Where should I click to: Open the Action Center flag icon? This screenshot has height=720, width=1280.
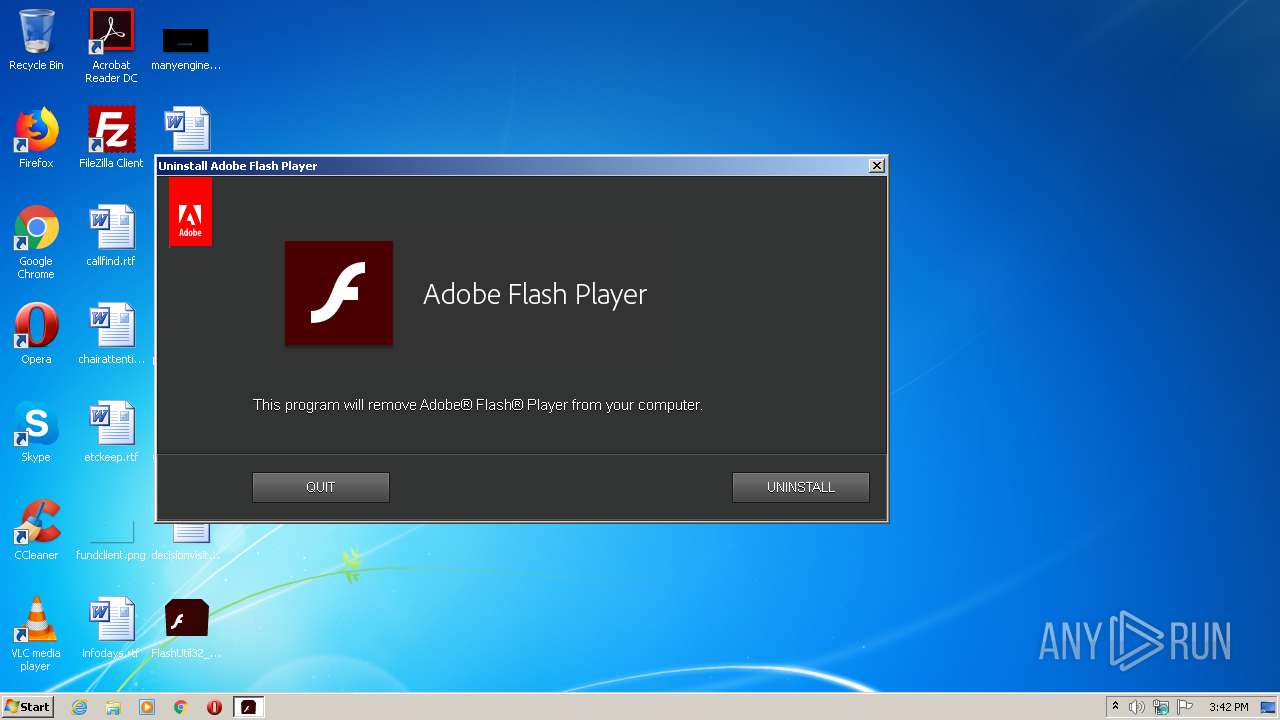point(1185,707)
